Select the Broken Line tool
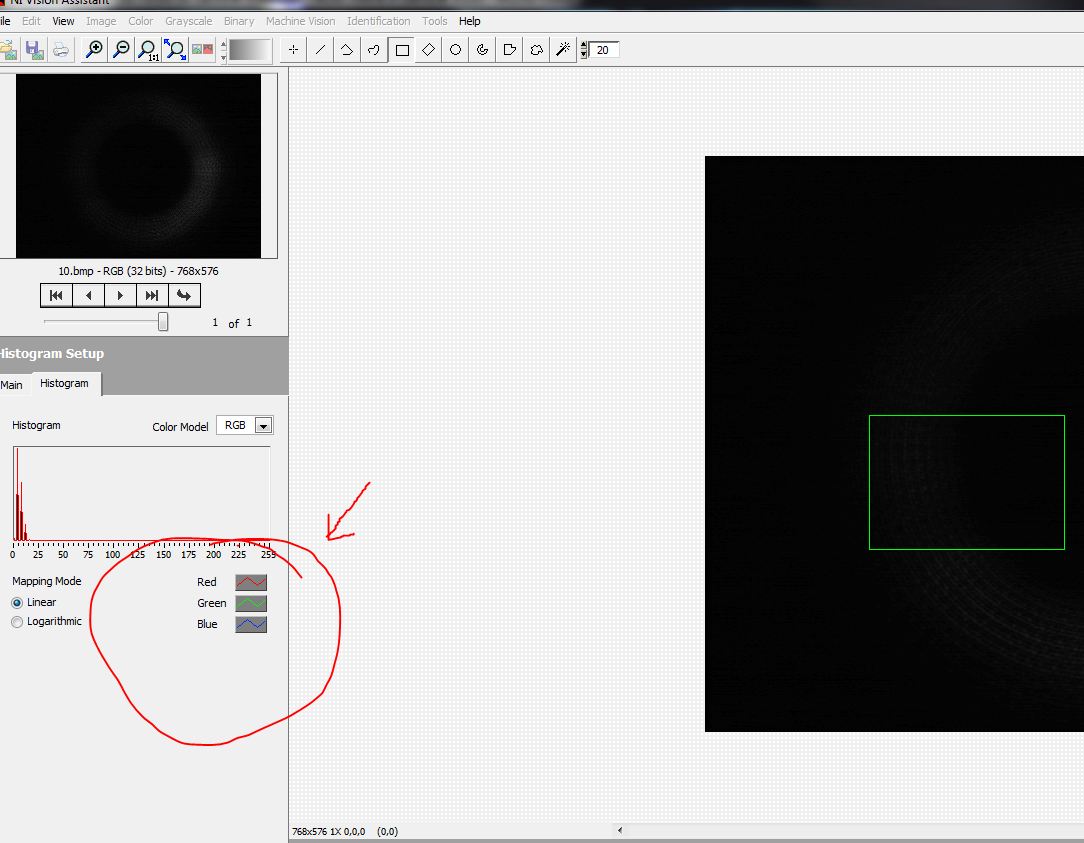This screenshot has height=843, width=1084. [x=347, y=50]
